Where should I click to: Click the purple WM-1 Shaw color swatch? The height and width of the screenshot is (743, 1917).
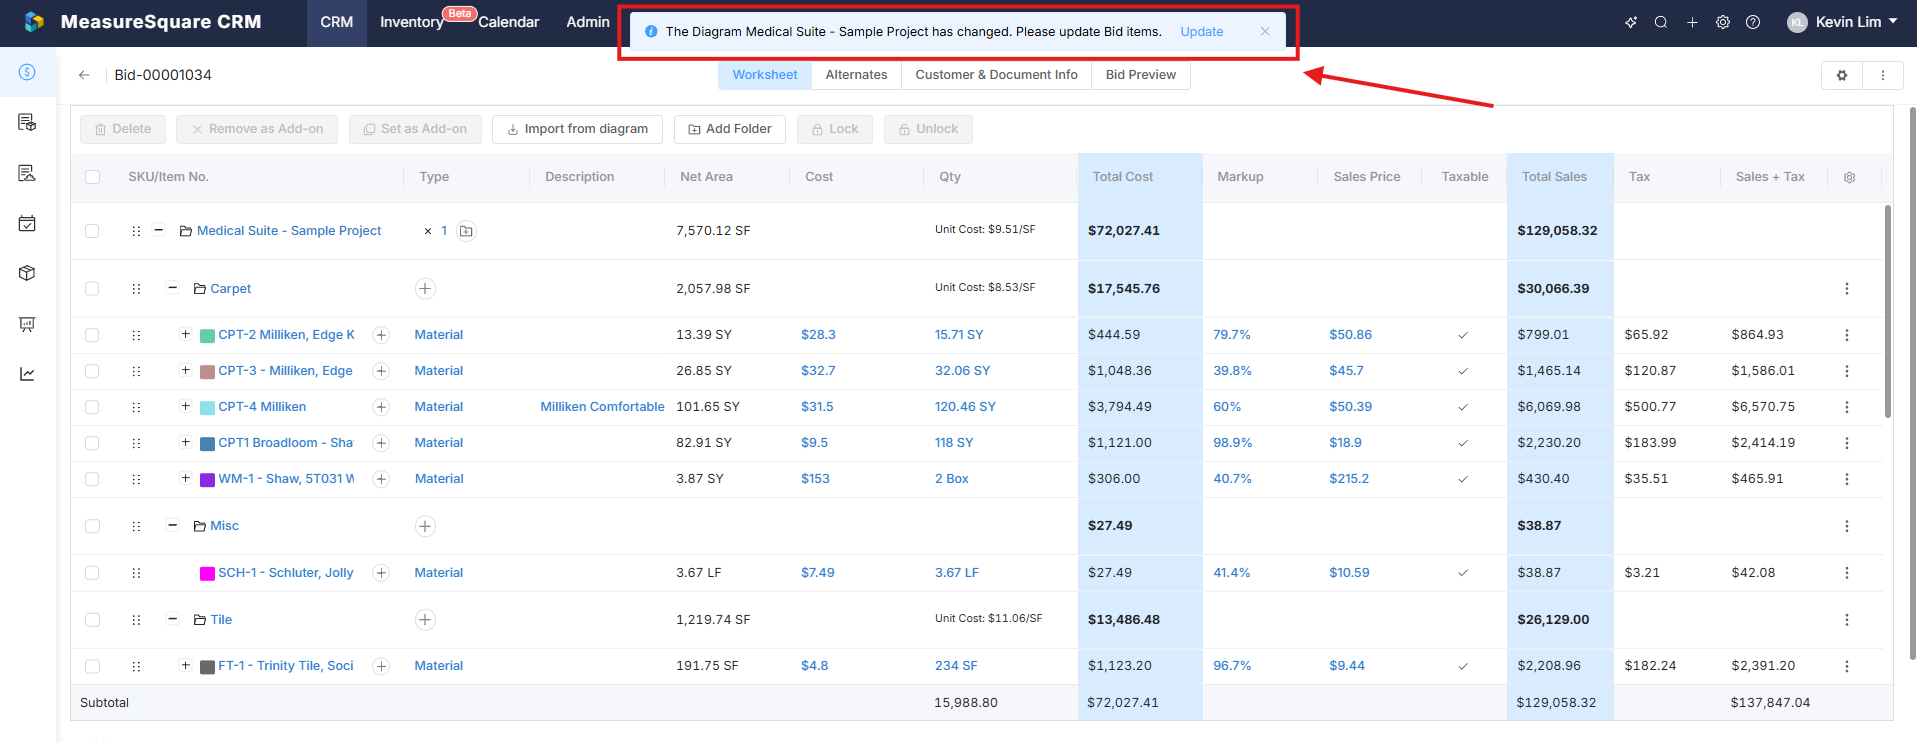[208, 480]
